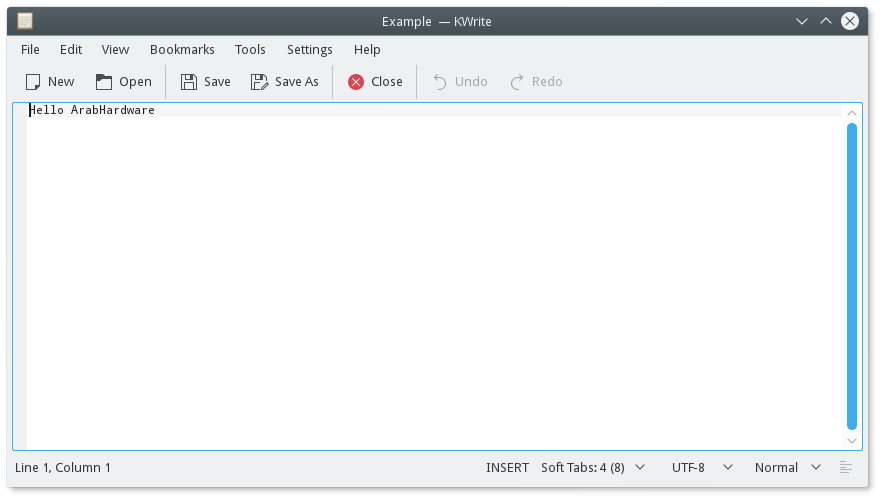Click the KWrite application icon in title bar
Viewport: 881px width, 500px height.
click(x=25, y=21)
